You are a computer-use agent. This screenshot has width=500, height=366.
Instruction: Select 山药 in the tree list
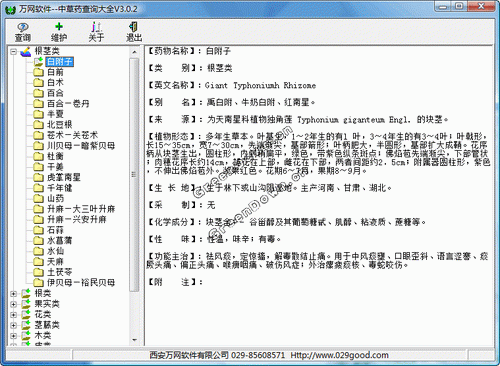coord(55,198)
